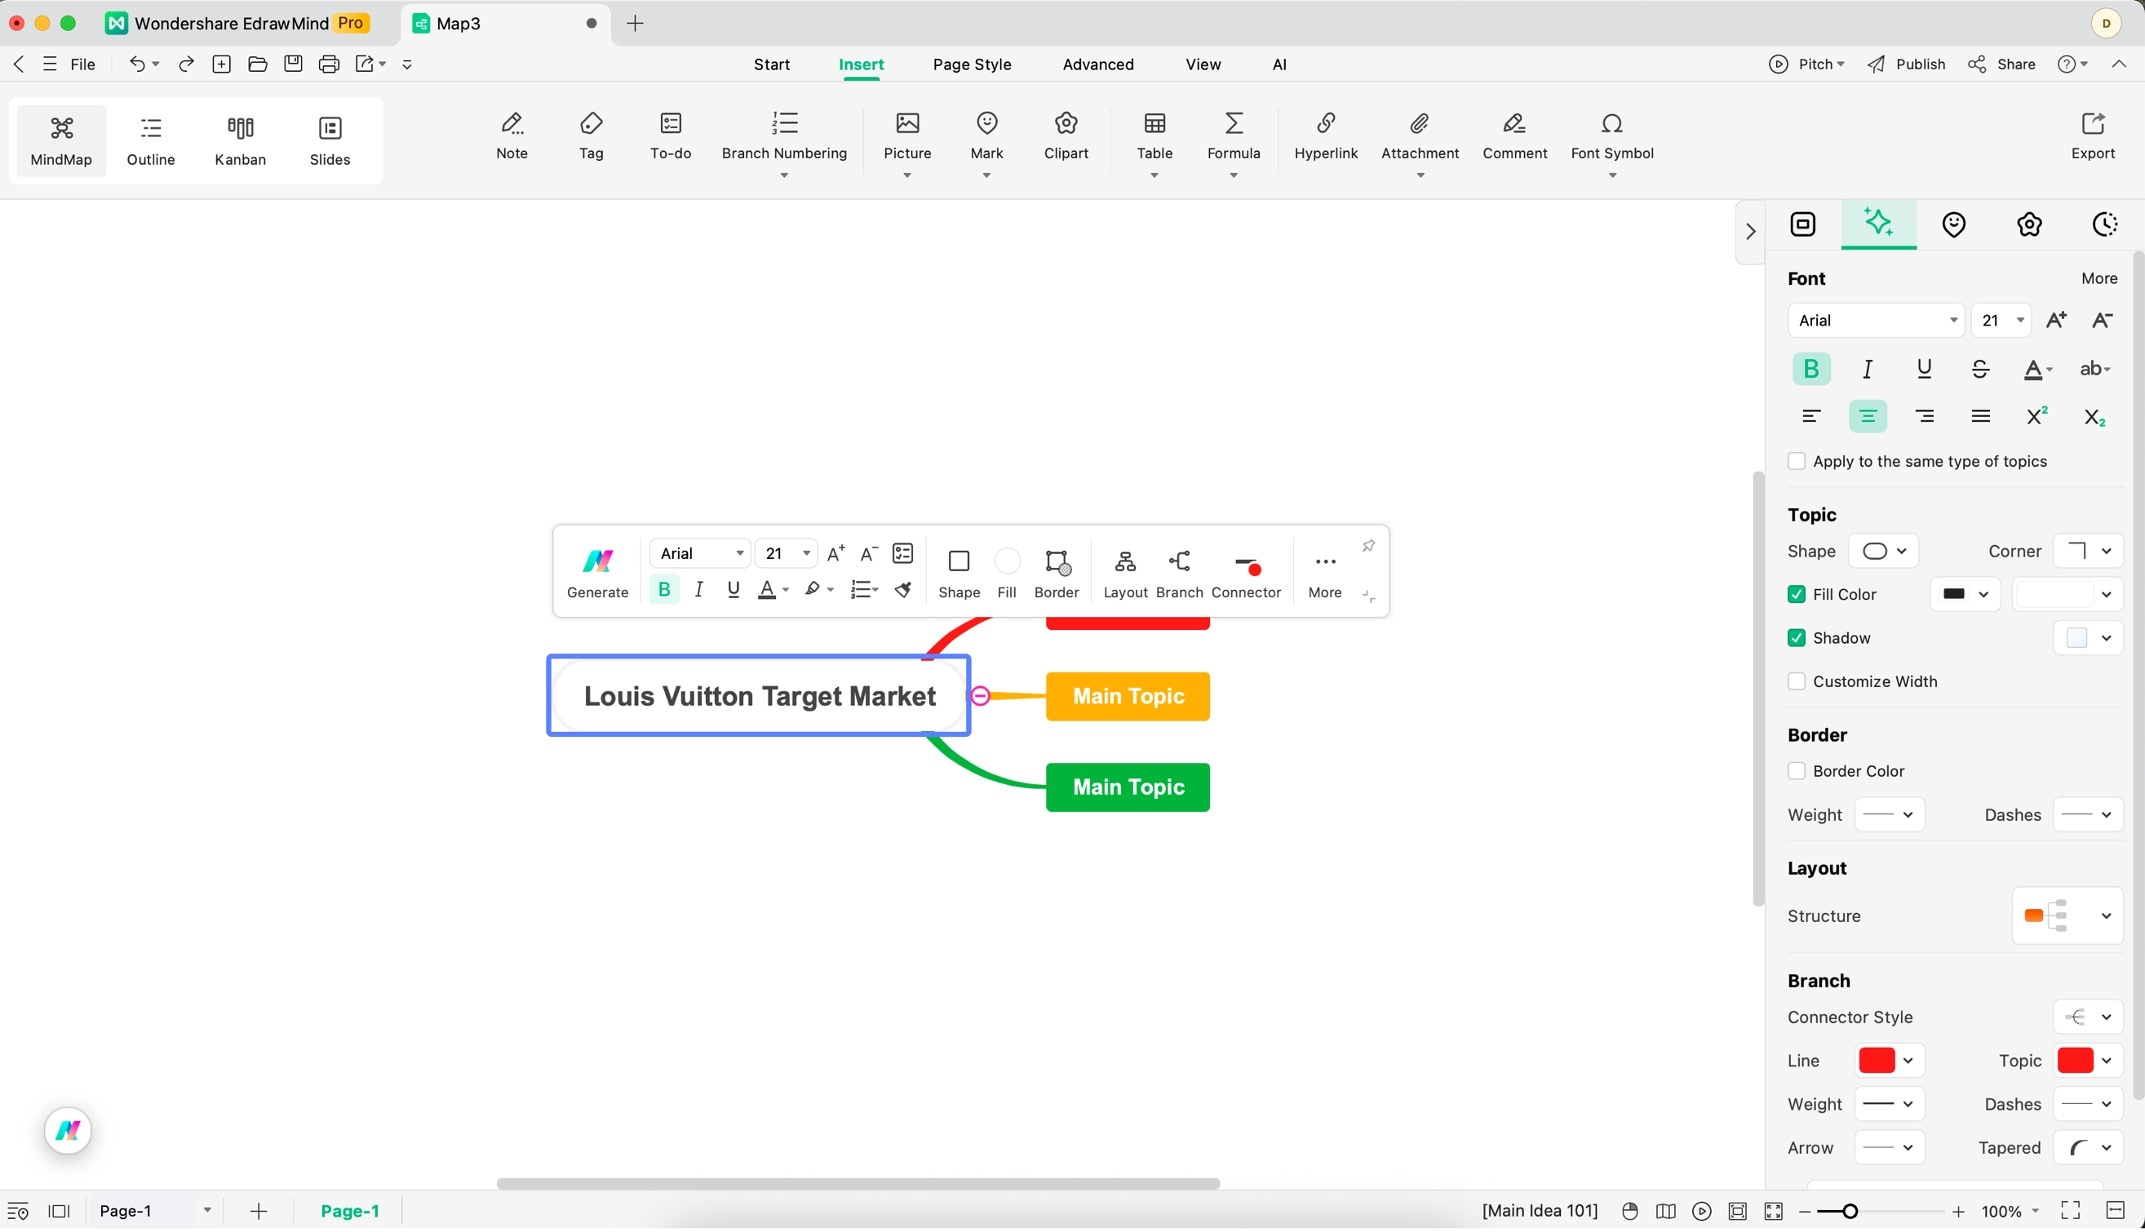Open Clipart library
This screenshot has width=2145, height=1232.
1066,135
